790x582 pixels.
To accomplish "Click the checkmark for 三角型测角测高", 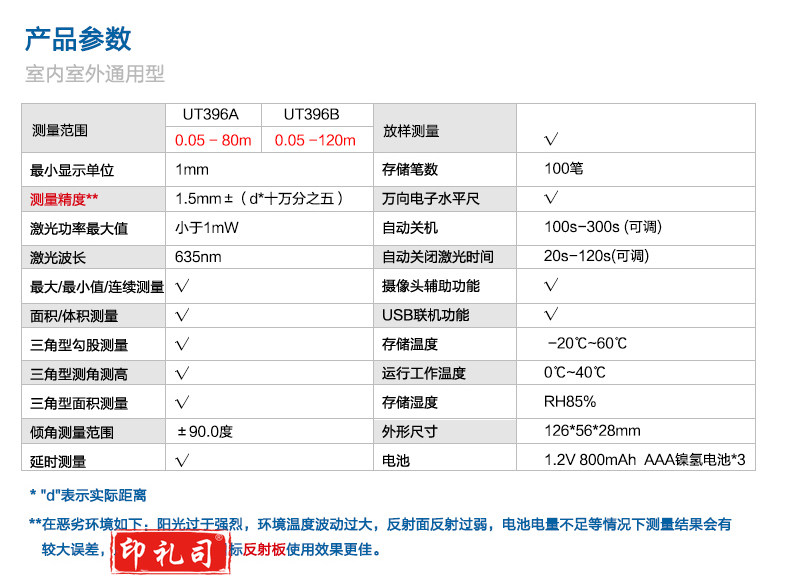I will pyautogui.click(x=183, y=373).
